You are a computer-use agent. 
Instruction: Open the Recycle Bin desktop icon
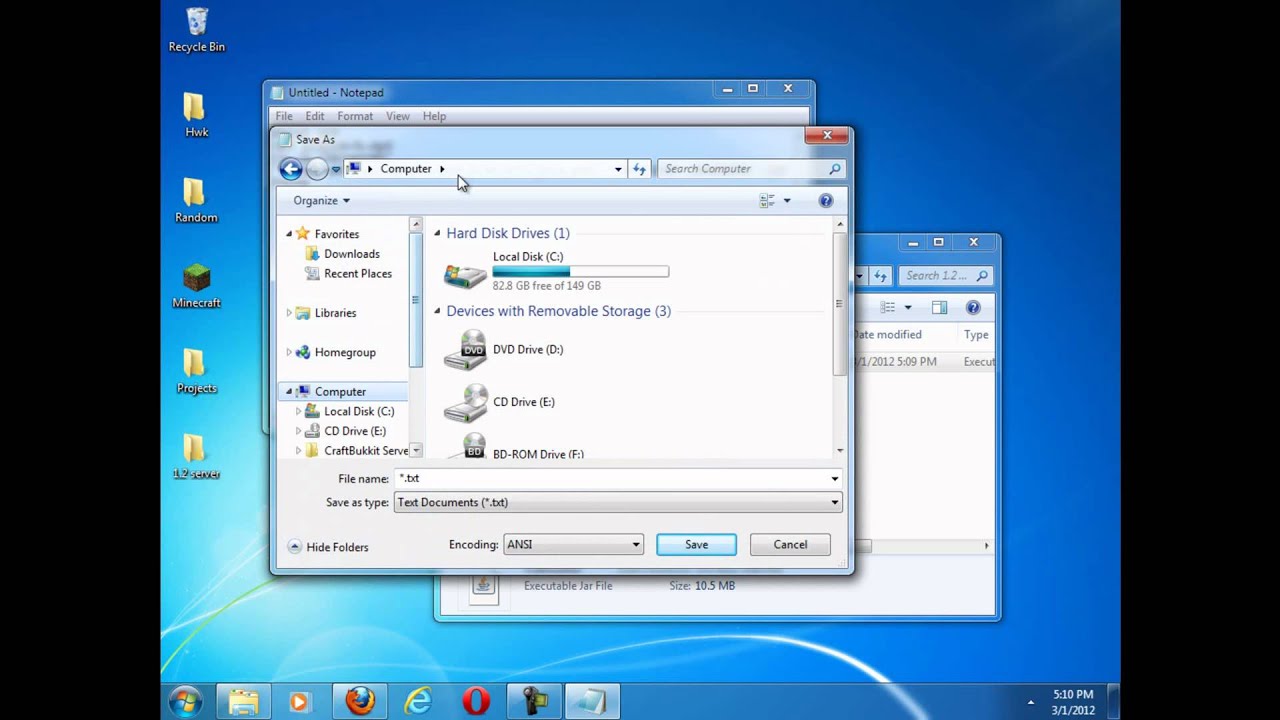coord(197,30)
